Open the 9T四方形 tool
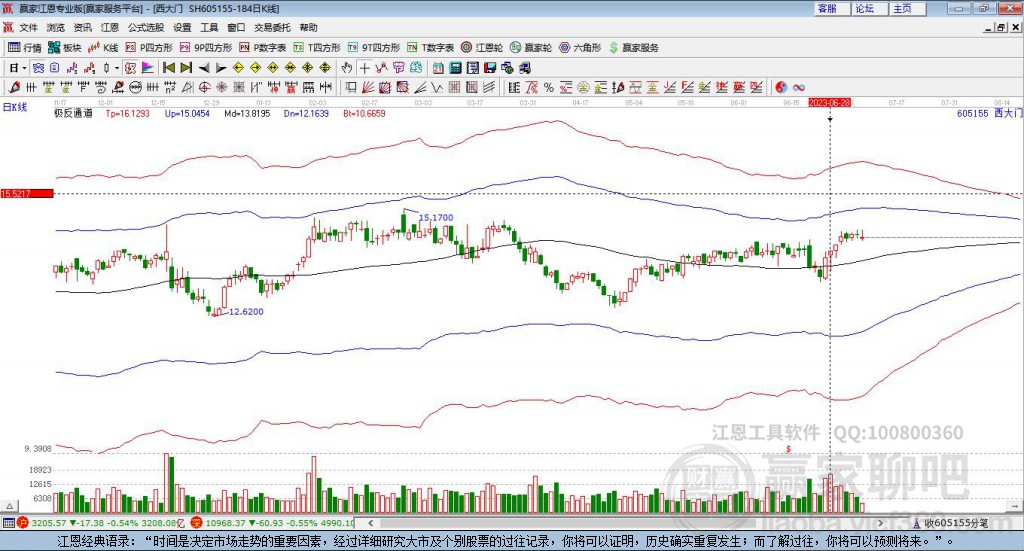The image size is (1024, 551). click(x=374, y=48)
